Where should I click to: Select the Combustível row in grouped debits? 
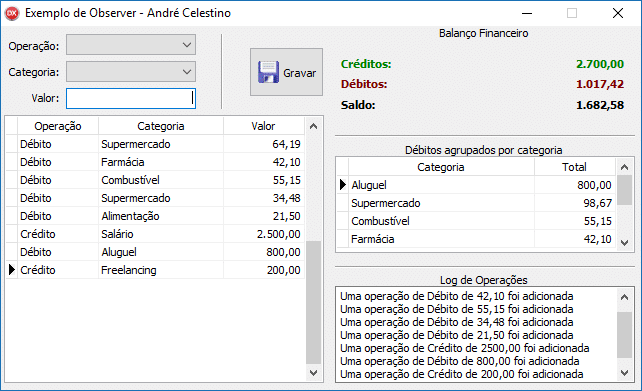click(x=476, y=221)
